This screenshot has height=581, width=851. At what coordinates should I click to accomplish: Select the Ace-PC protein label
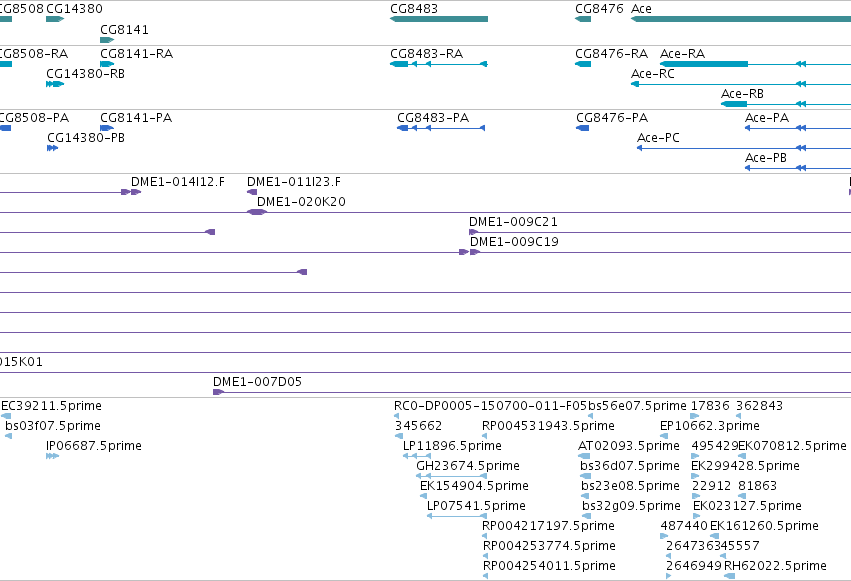pyautogui.click(x=658, y=138)
